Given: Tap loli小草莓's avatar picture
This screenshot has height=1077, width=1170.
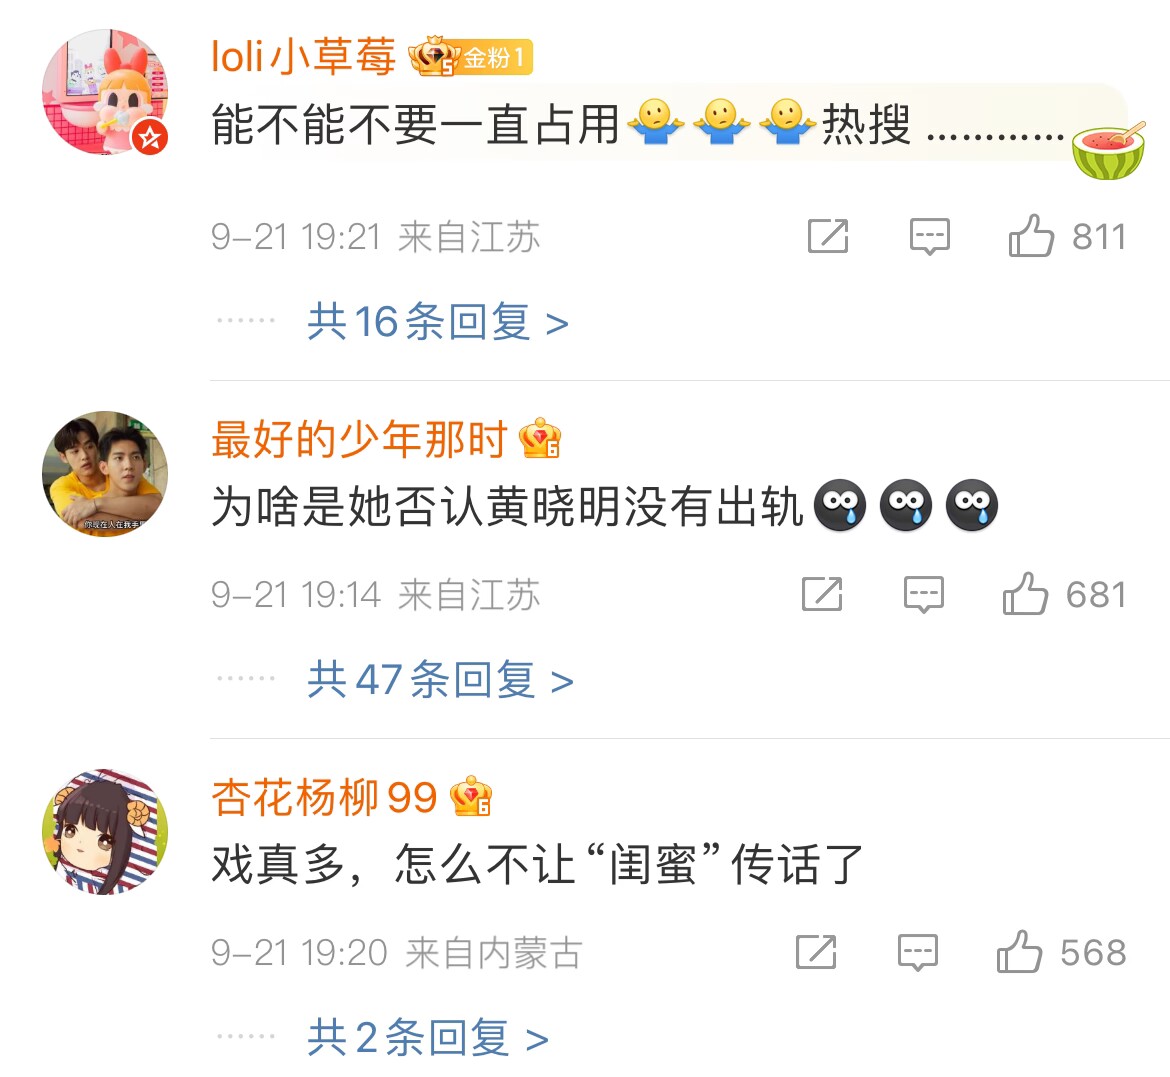Looking at the screenshot, I should click(104, 92).
